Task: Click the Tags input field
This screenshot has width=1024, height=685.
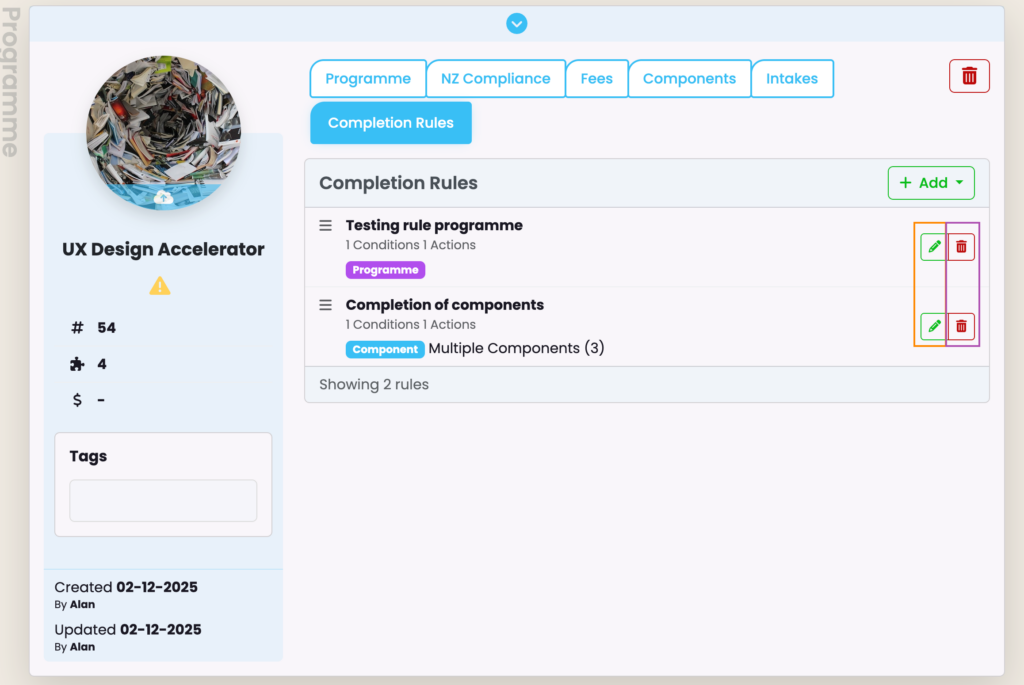Action: pos(163,500)
